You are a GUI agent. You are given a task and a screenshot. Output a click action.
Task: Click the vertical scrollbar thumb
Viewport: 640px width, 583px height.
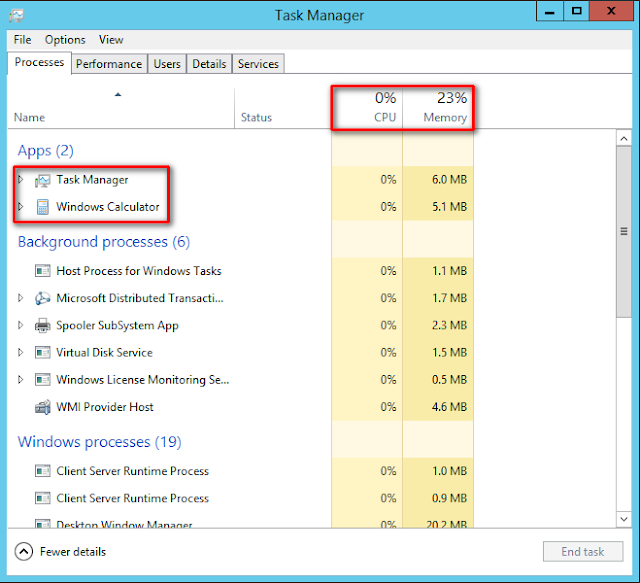(624, 231)
